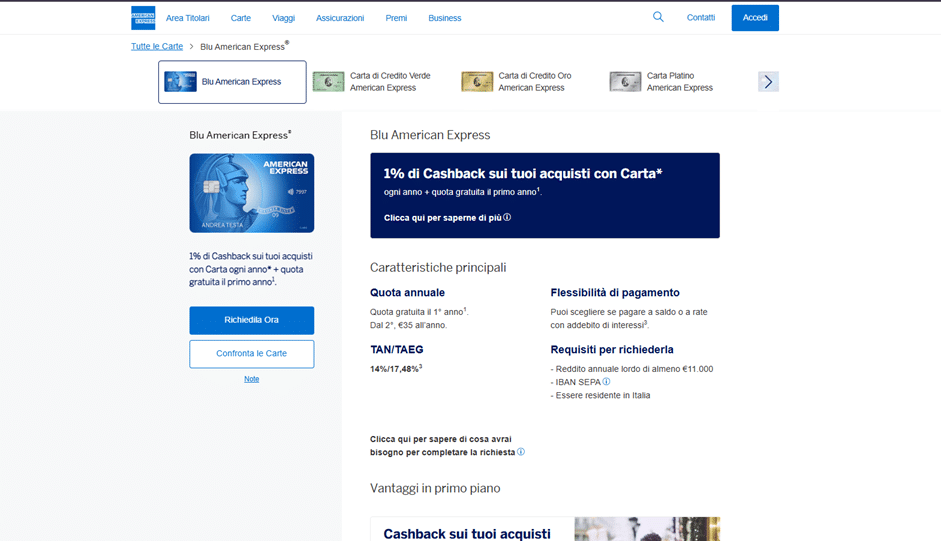Open the Note link
This screenshot has height=541, width=941.
(x=251, y=379)
